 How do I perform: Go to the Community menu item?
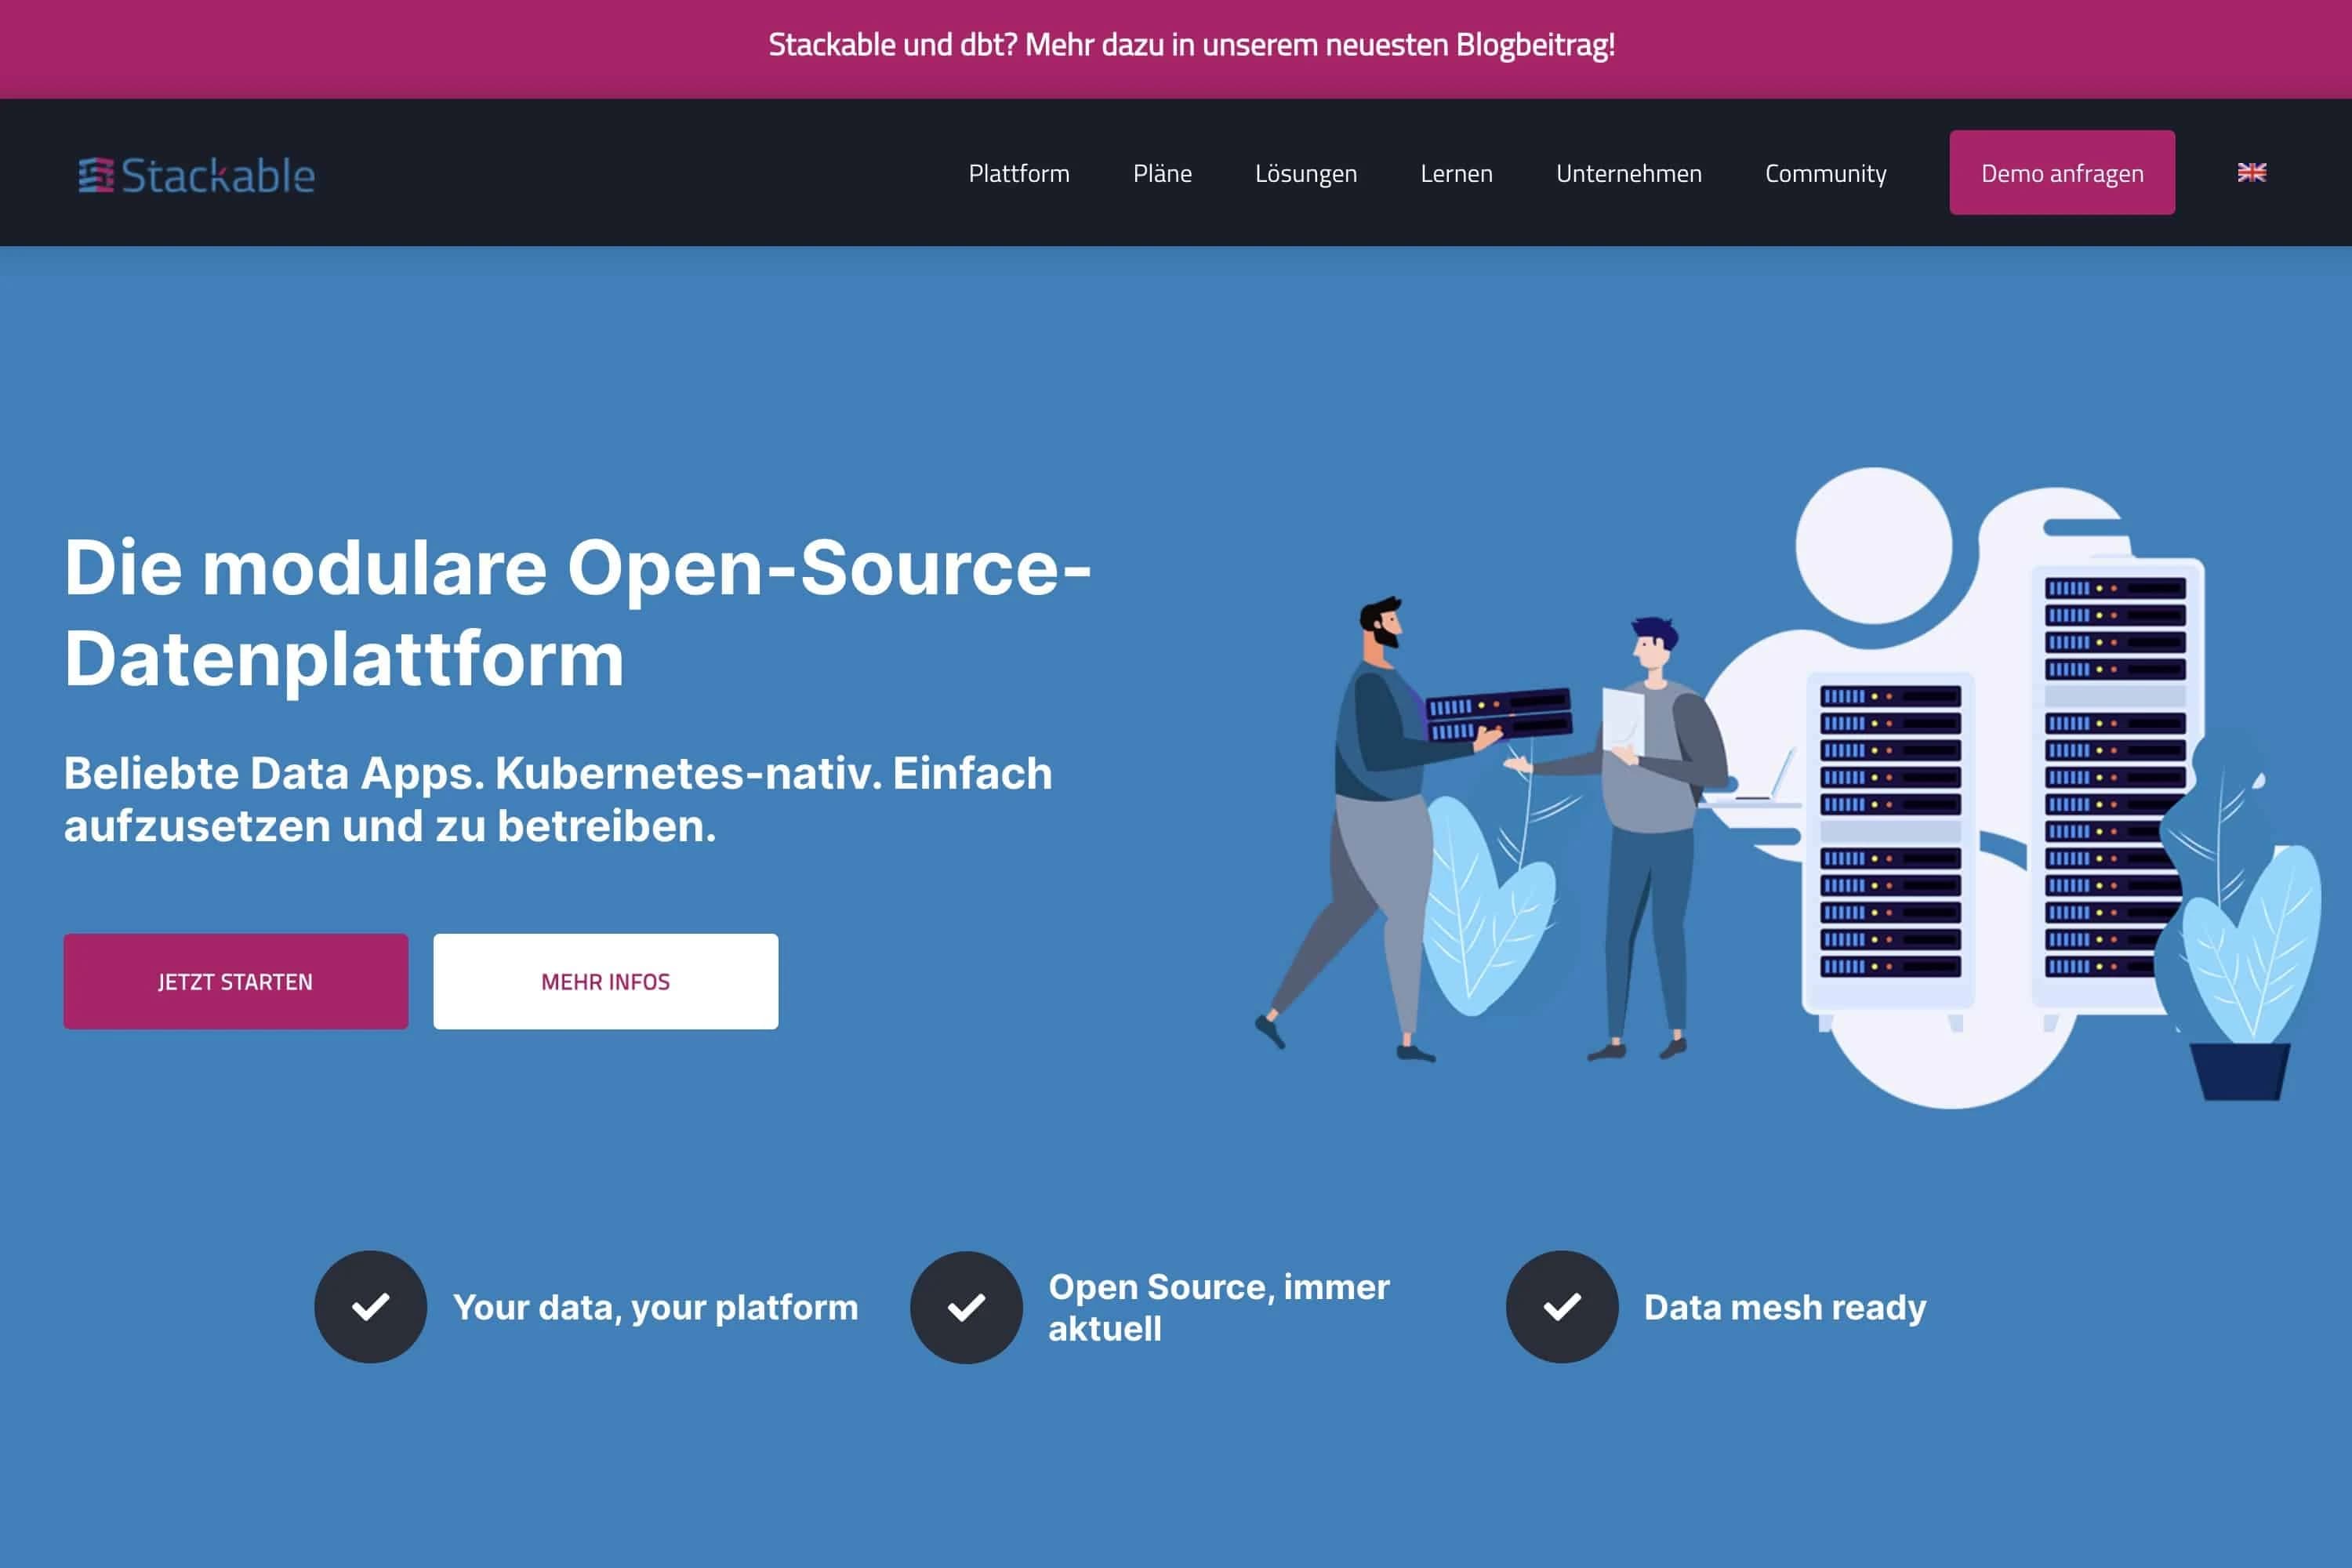point(1825,173)
